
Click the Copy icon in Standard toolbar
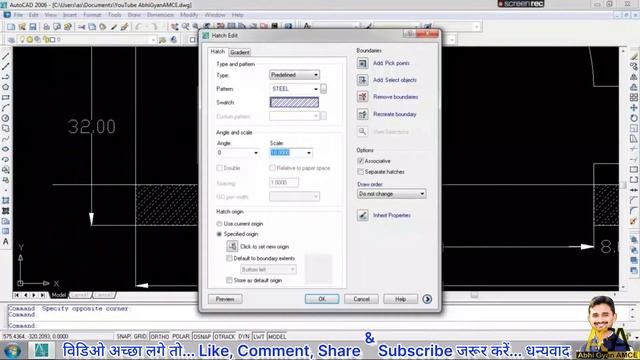click(92, 27)
